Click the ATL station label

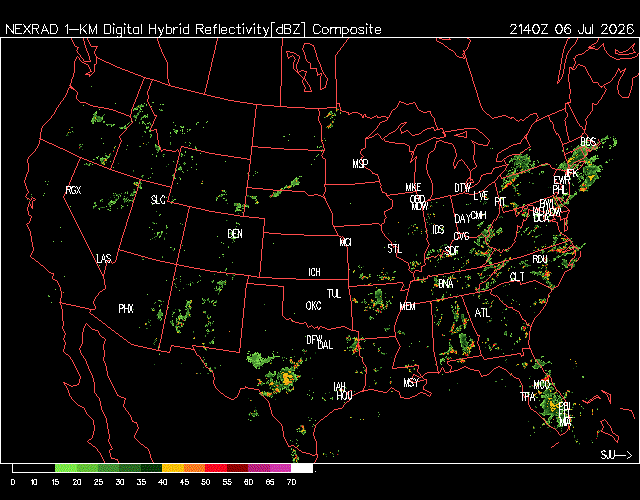pos(482,313)
